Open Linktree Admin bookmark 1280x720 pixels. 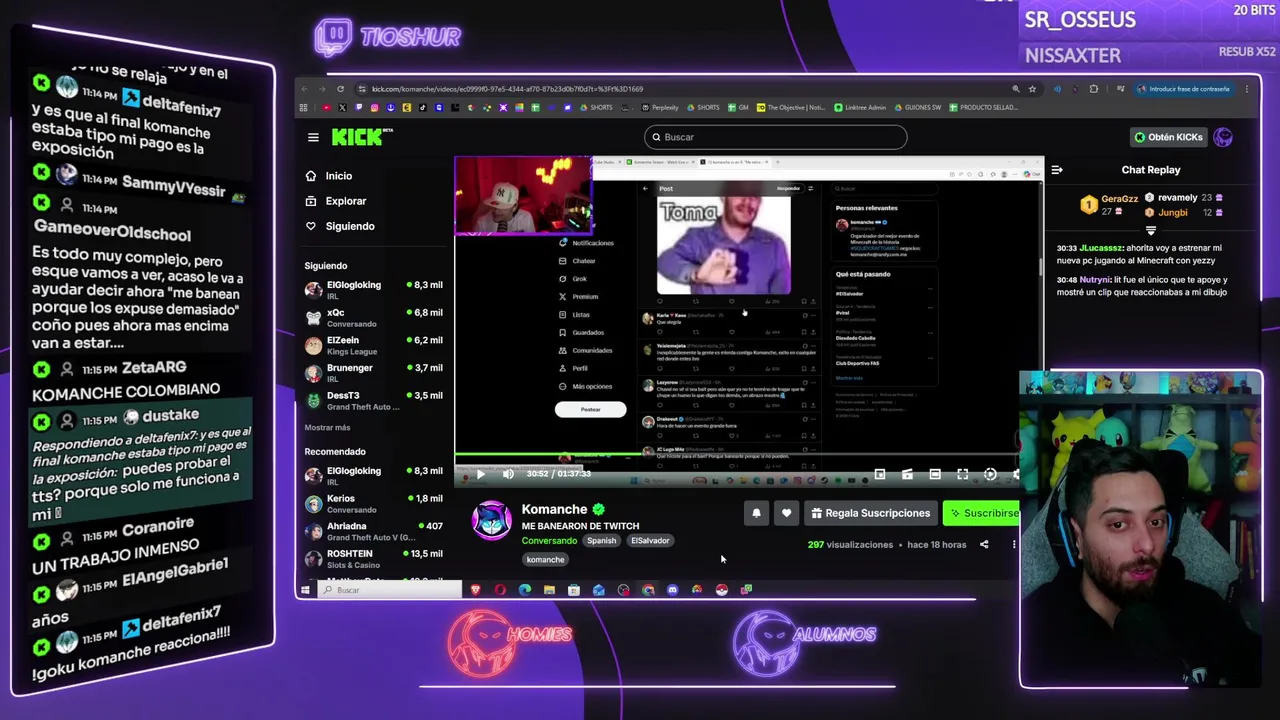[859, 107]
